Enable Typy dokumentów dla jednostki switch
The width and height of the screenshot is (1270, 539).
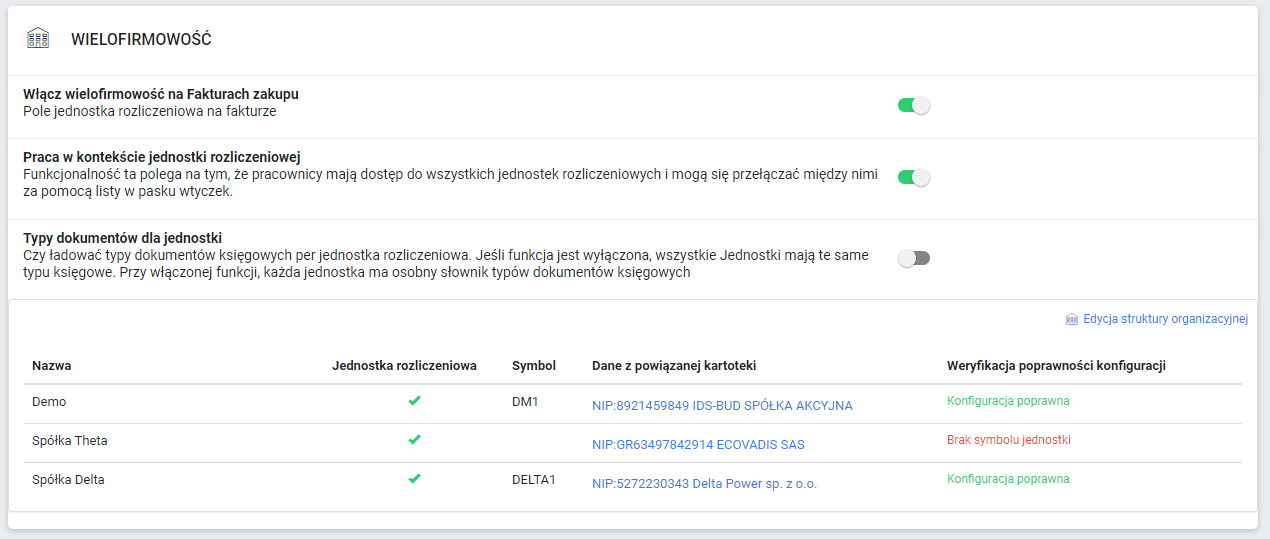pyautogui.click(x=914, y=258)
